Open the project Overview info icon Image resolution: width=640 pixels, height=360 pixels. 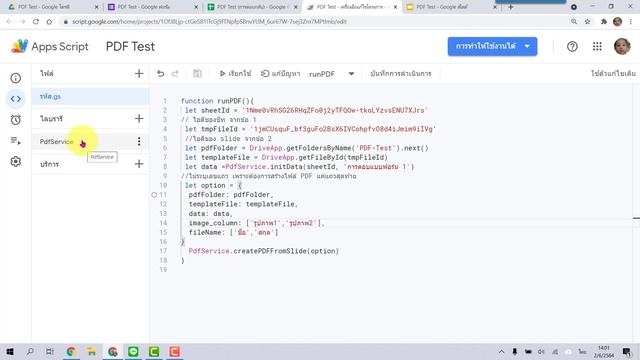[x=16, y=78]
